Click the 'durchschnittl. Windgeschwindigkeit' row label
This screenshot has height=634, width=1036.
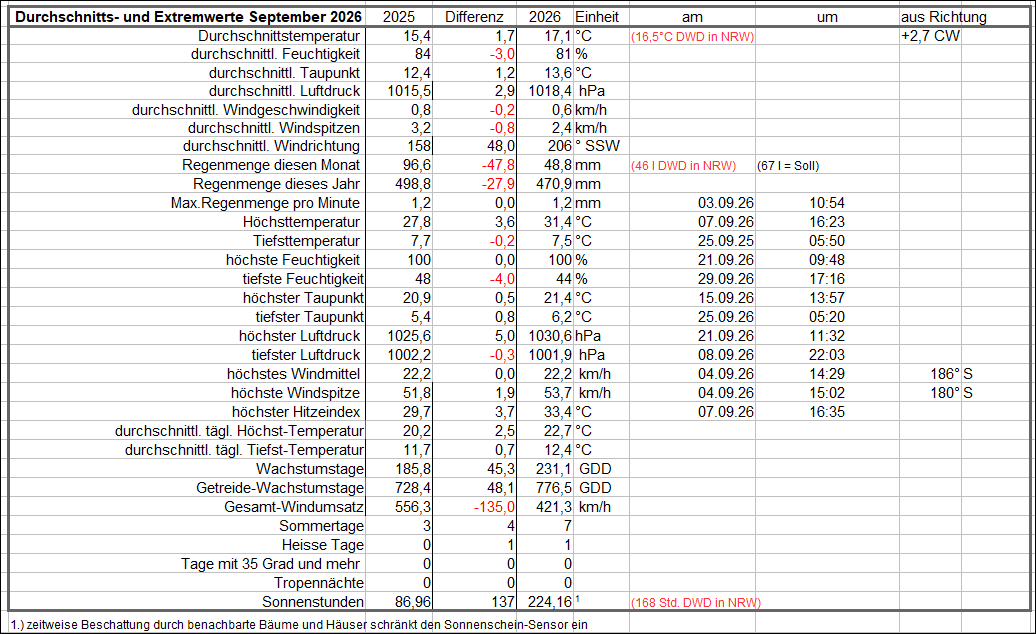coord(246,110)
